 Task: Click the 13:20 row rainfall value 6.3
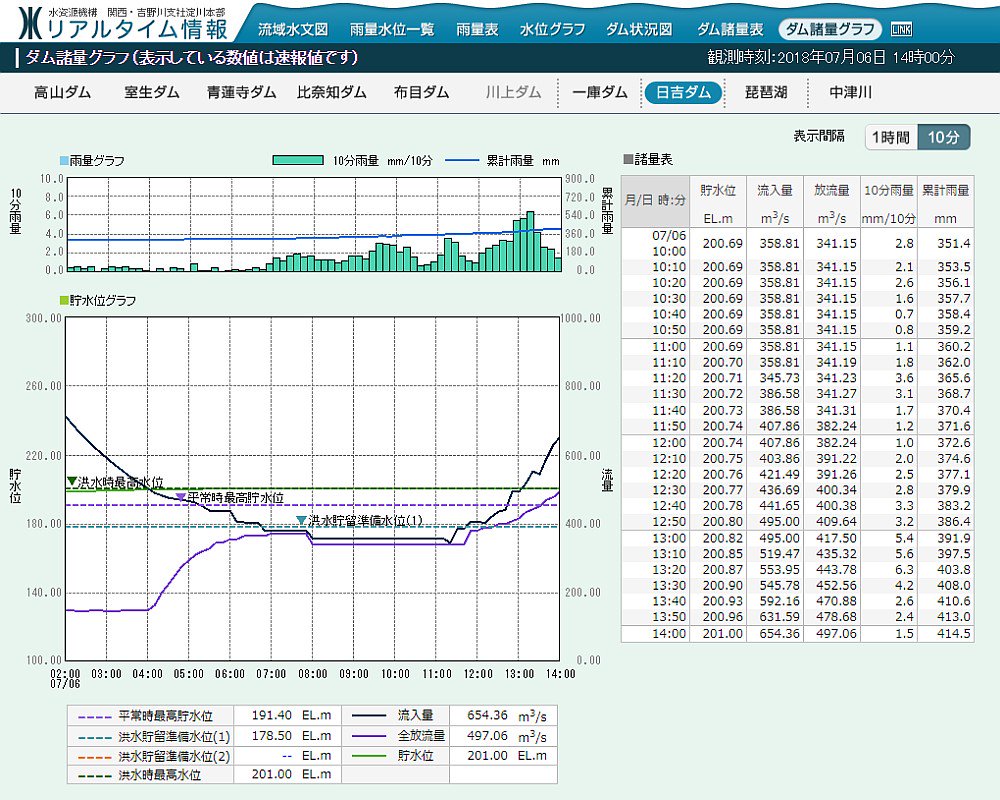pos(904,569)
